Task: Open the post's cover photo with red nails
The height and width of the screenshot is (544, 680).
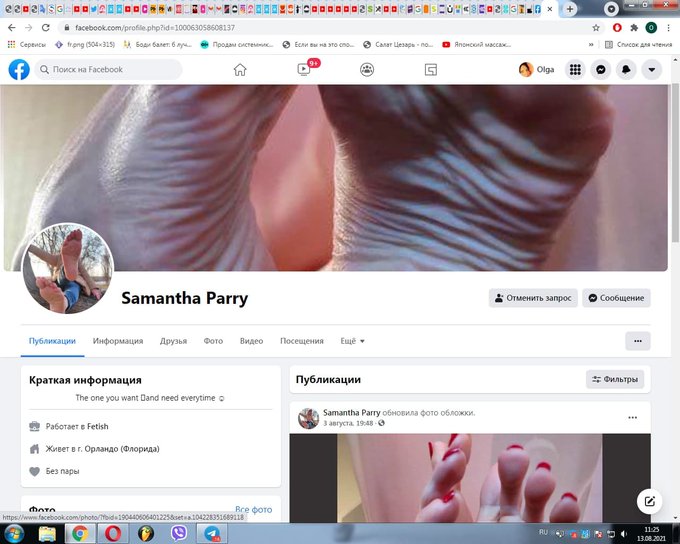Action: pyautogui.click(x=470, y=478)
